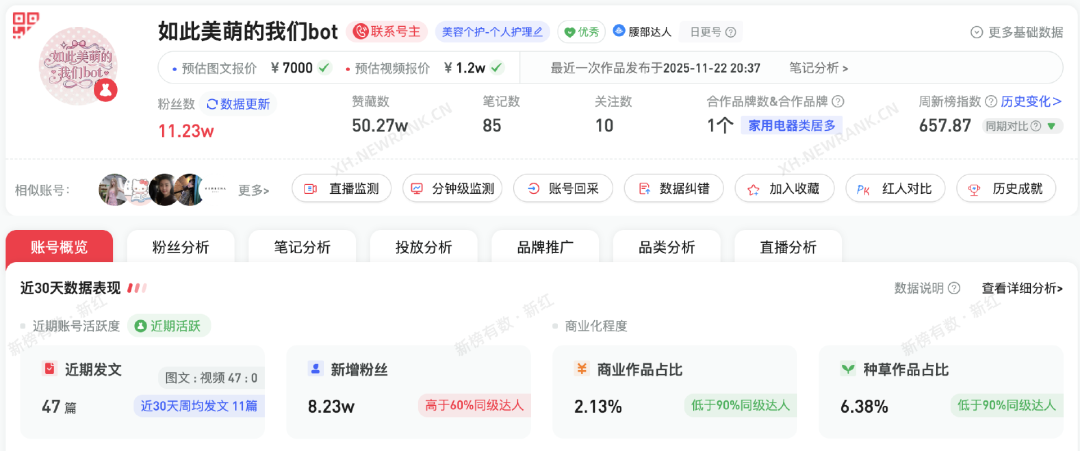Click help icon beside 数据说明
The width and height of the screenshot is (1080, 451).
tap(954, 289)
